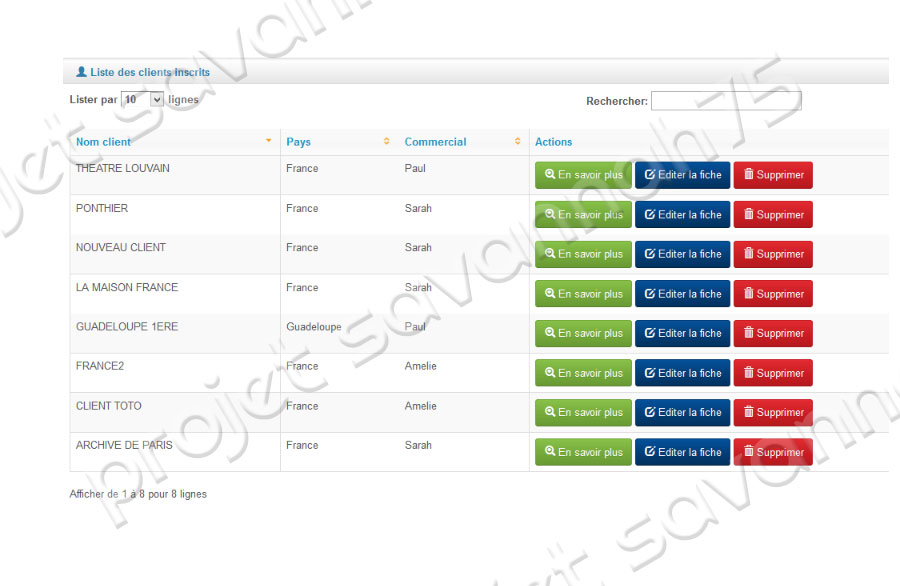Click trash icon in NOUVEAU CLIENT row
The image size is (900, 586).
[749, 254]
